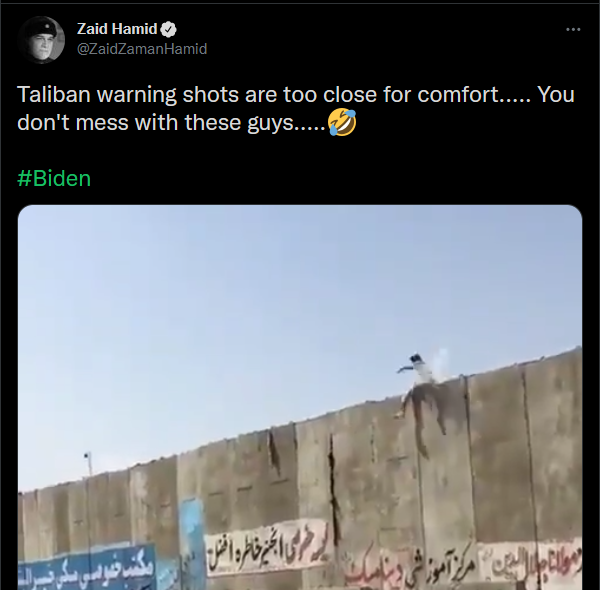The width and height of the screenshot is (600, 590).
Task: Click the man sitting atop the wall
Action: pos(416,380)
